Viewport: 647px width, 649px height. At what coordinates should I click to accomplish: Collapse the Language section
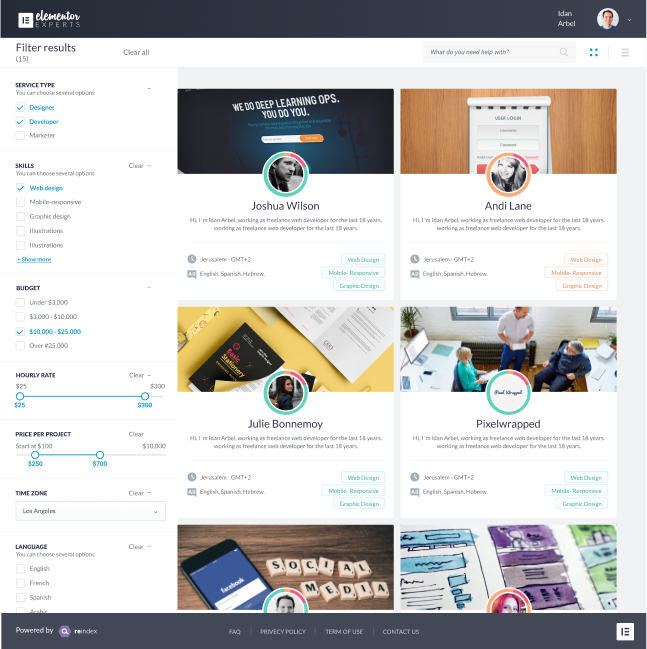149,546
